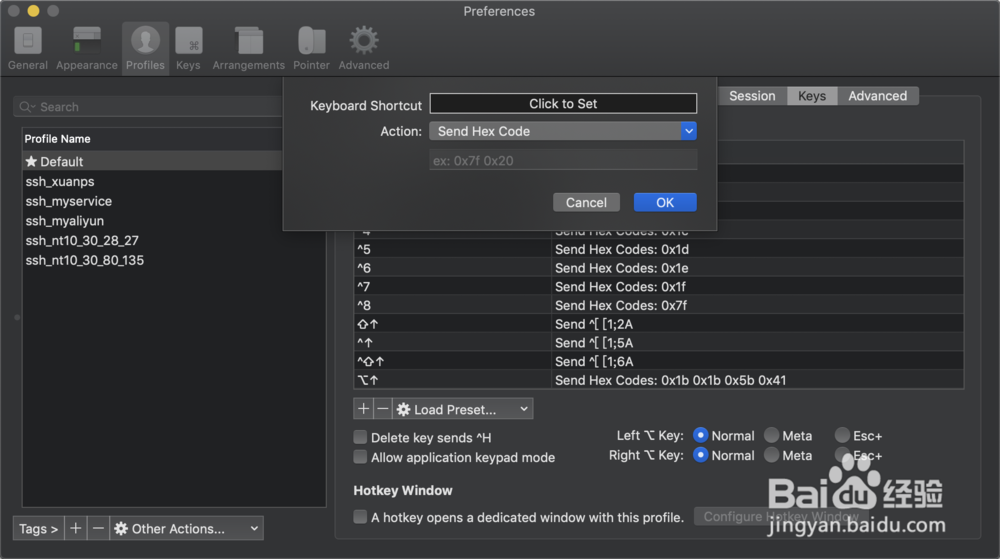Switch to the Keys preferences icon
Screen dimensions: 1000x559
(188, 47)
